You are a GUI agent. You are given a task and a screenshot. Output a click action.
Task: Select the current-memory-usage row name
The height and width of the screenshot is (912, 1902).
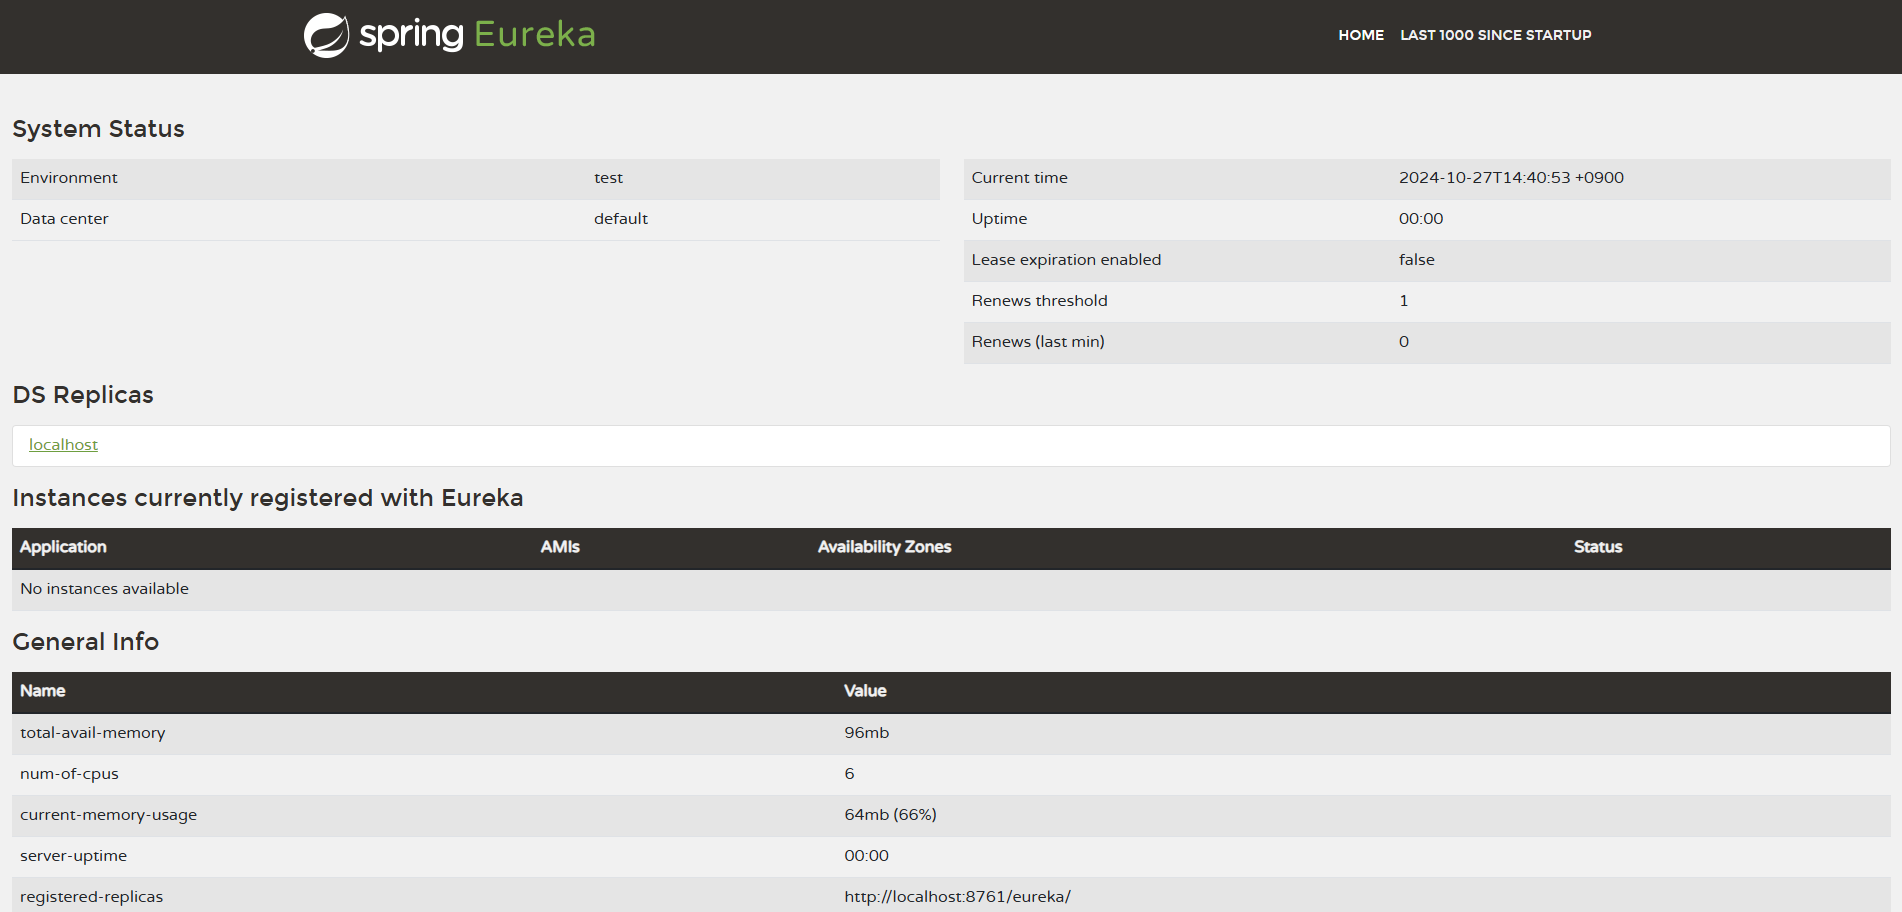pyautogui.click(x=108, y=815)
